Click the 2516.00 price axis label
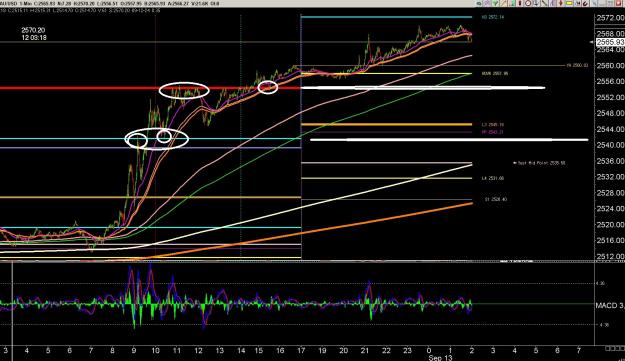Screen dimensions: 625x361 [610, 240]
